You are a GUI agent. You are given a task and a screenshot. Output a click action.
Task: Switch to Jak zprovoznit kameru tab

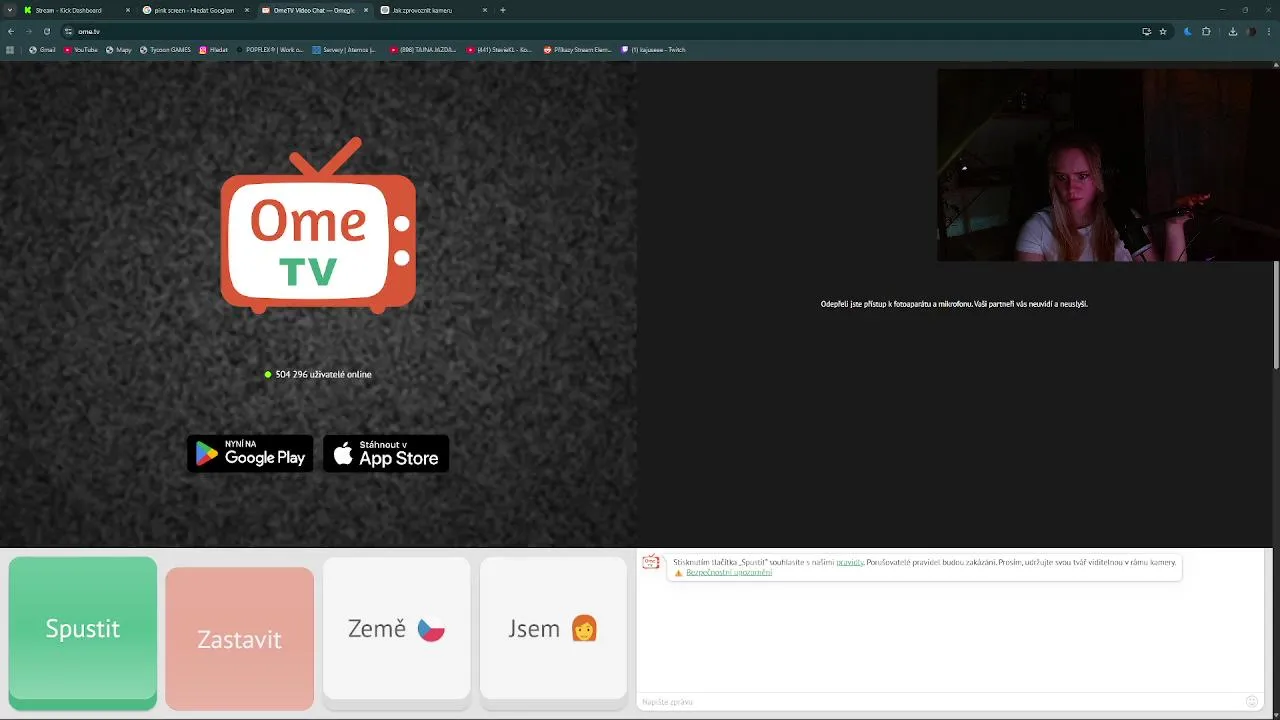coord(432,10)
